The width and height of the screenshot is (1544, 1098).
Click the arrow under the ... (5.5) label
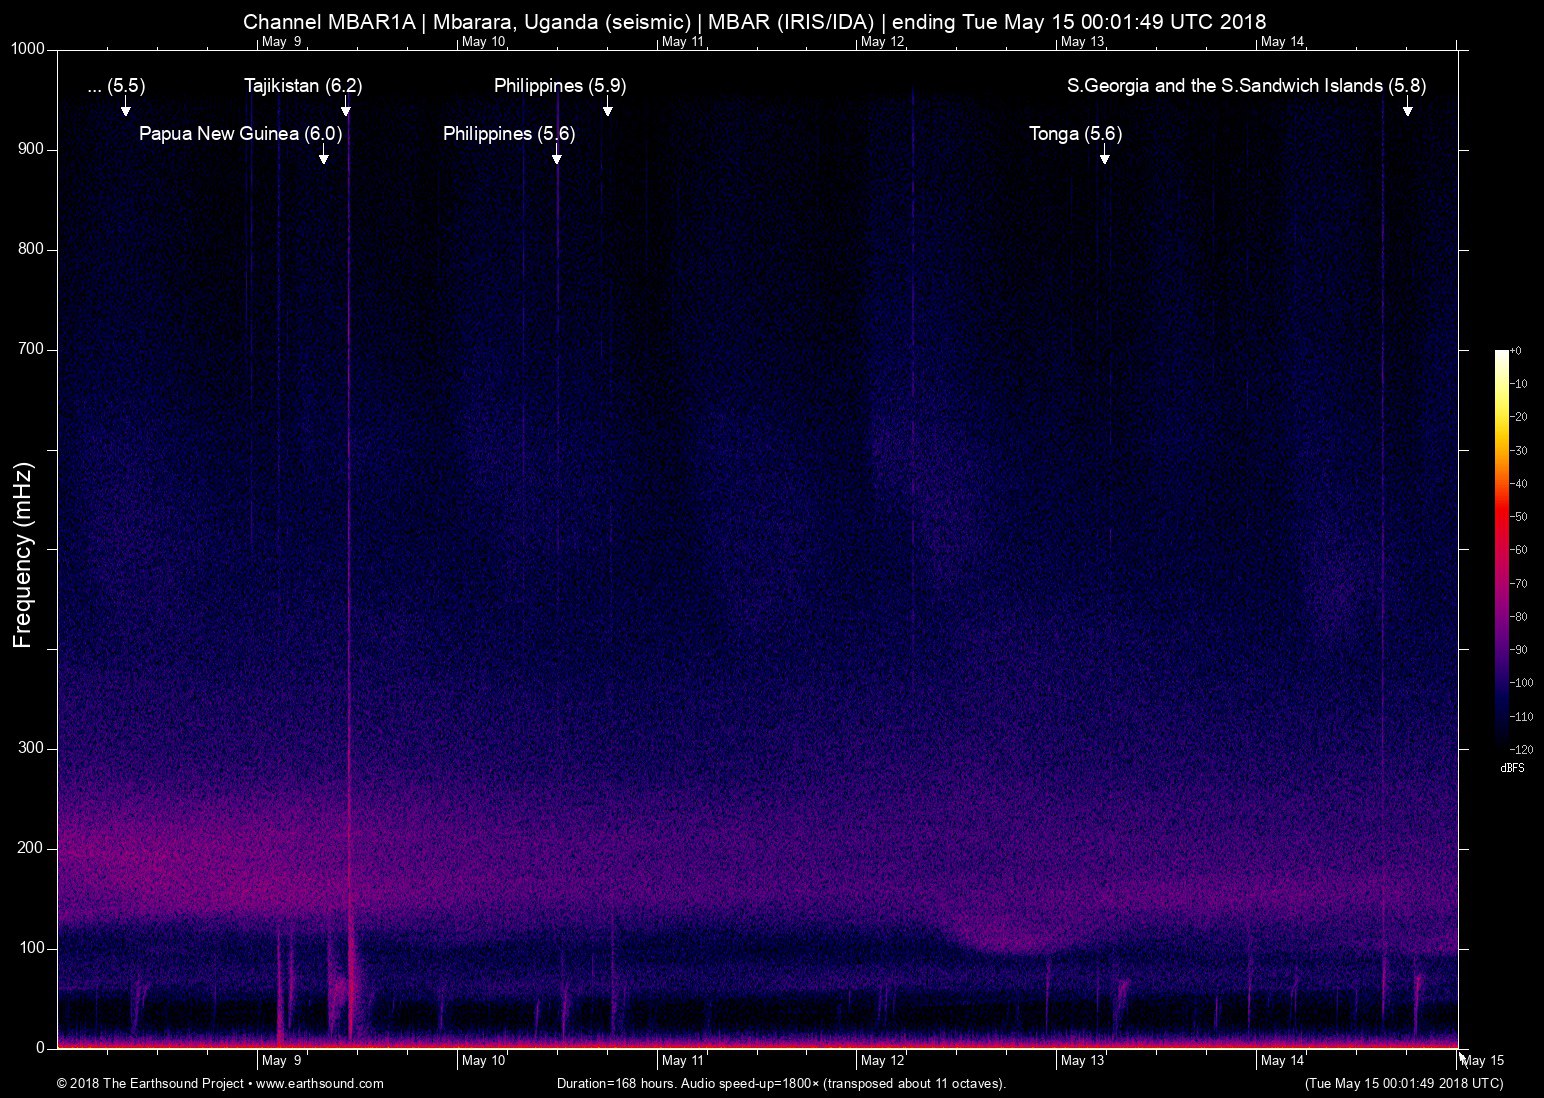(125, 108)
